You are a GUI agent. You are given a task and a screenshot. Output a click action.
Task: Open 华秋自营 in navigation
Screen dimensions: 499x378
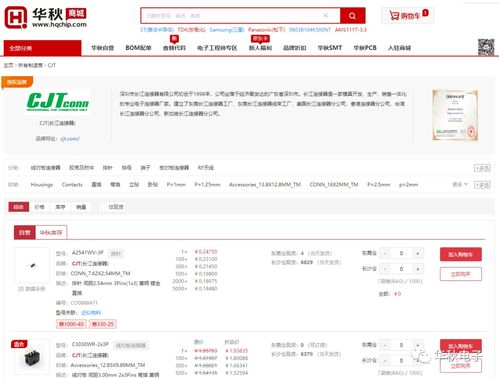(103, 48)
